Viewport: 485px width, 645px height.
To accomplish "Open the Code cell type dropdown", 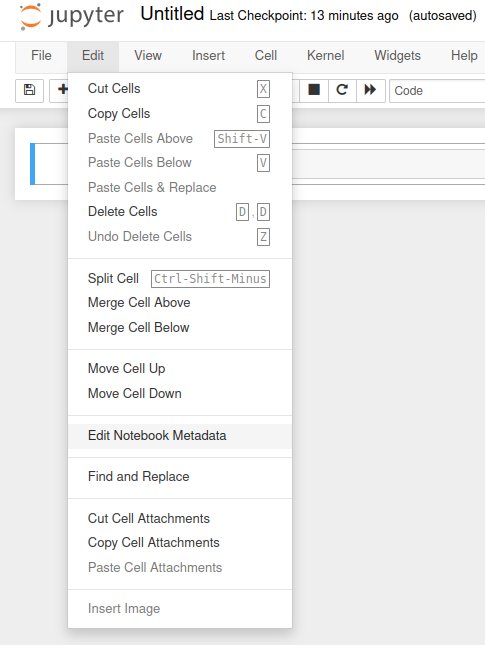I will click(438, 90).
